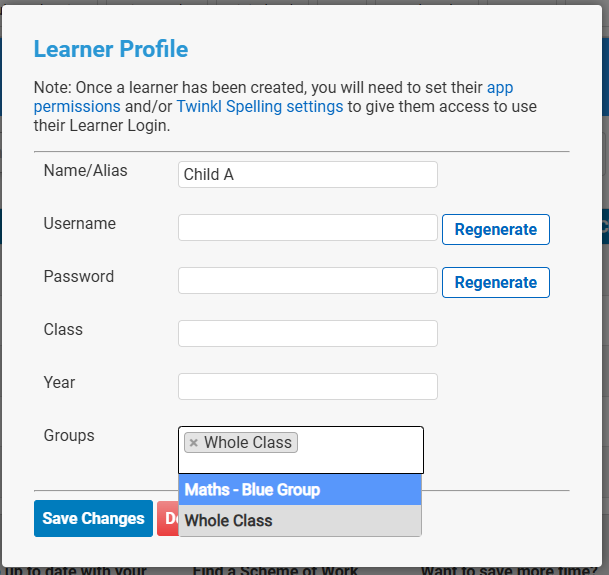
Task: Click the Groups label text
Action: [x=69, y=436]
